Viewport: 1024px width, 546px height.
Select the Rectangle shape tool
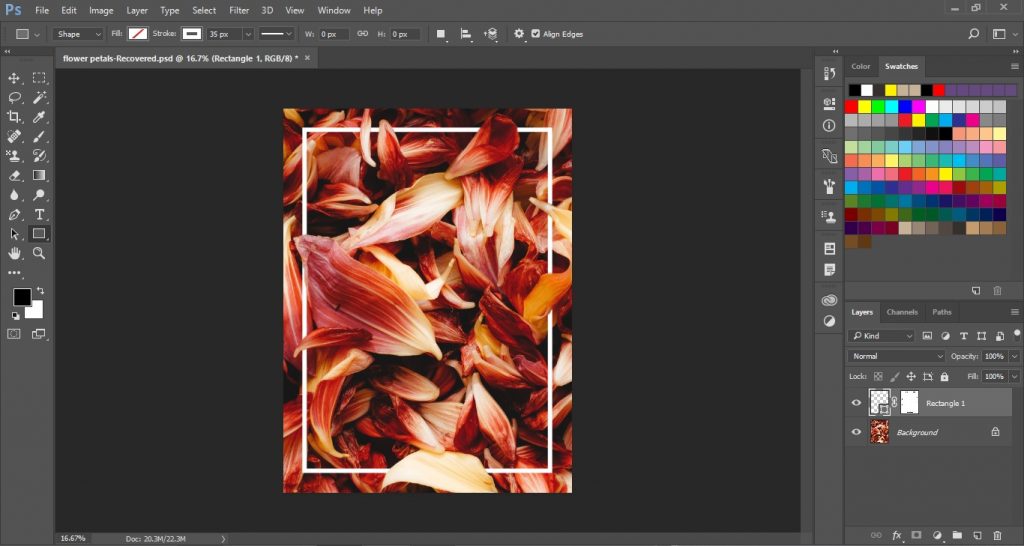click(39, 234)
